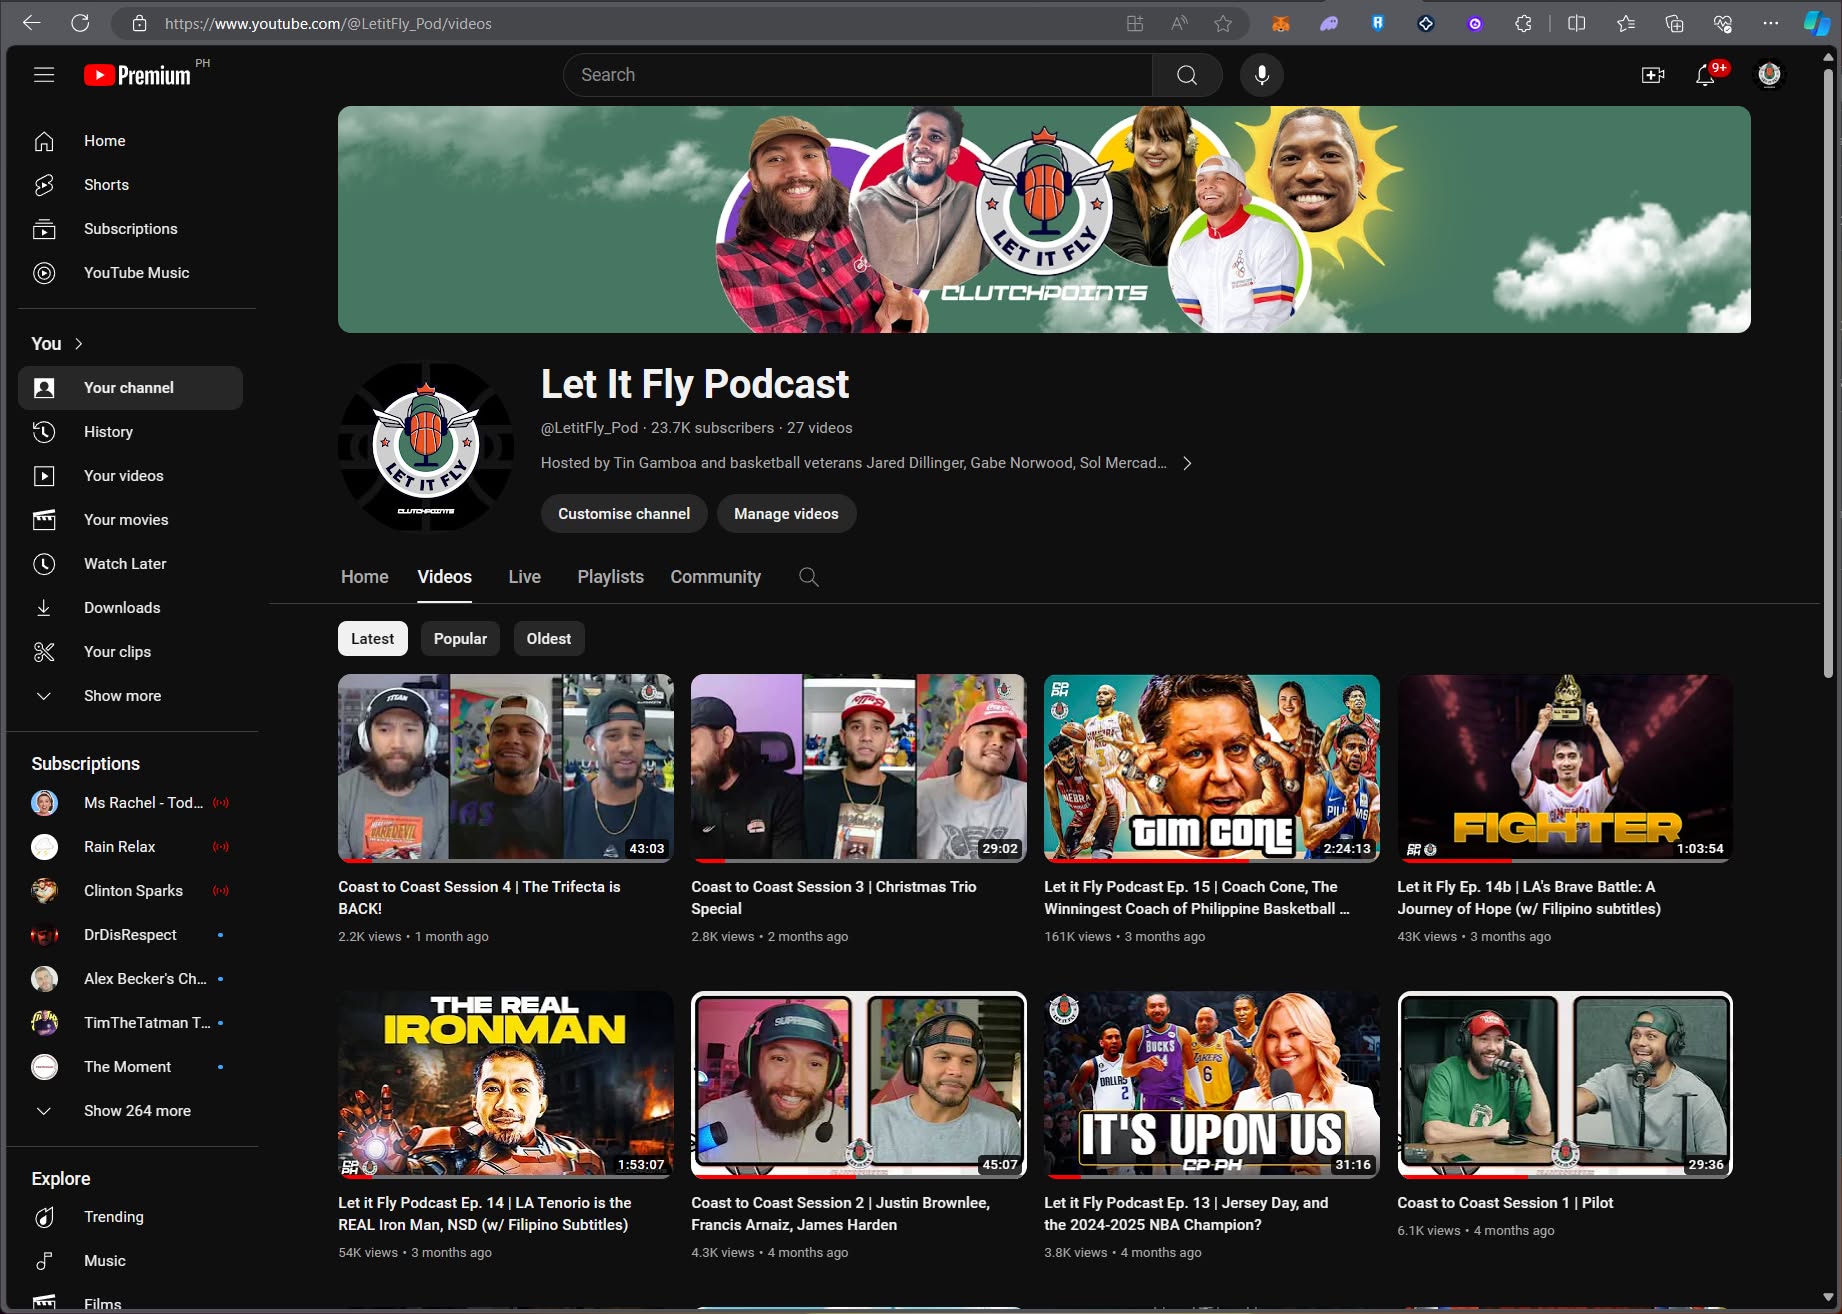Image resolution: width=1842 pixels, height=1314 pixels.
Task: Open the Create video icon
Action: [x=1653, y=75]
